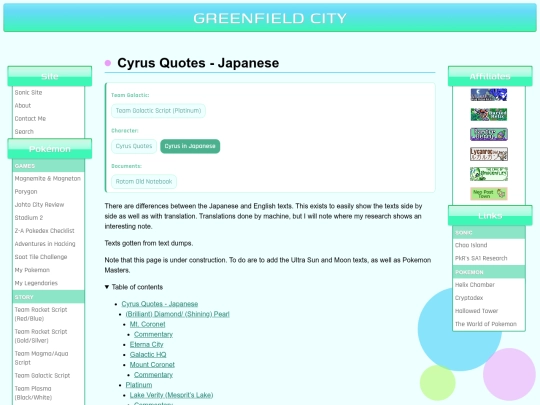Viewport: 540px width, 405px height.
Task: Click the POKEMON links category header
Action: pos(489,272)
